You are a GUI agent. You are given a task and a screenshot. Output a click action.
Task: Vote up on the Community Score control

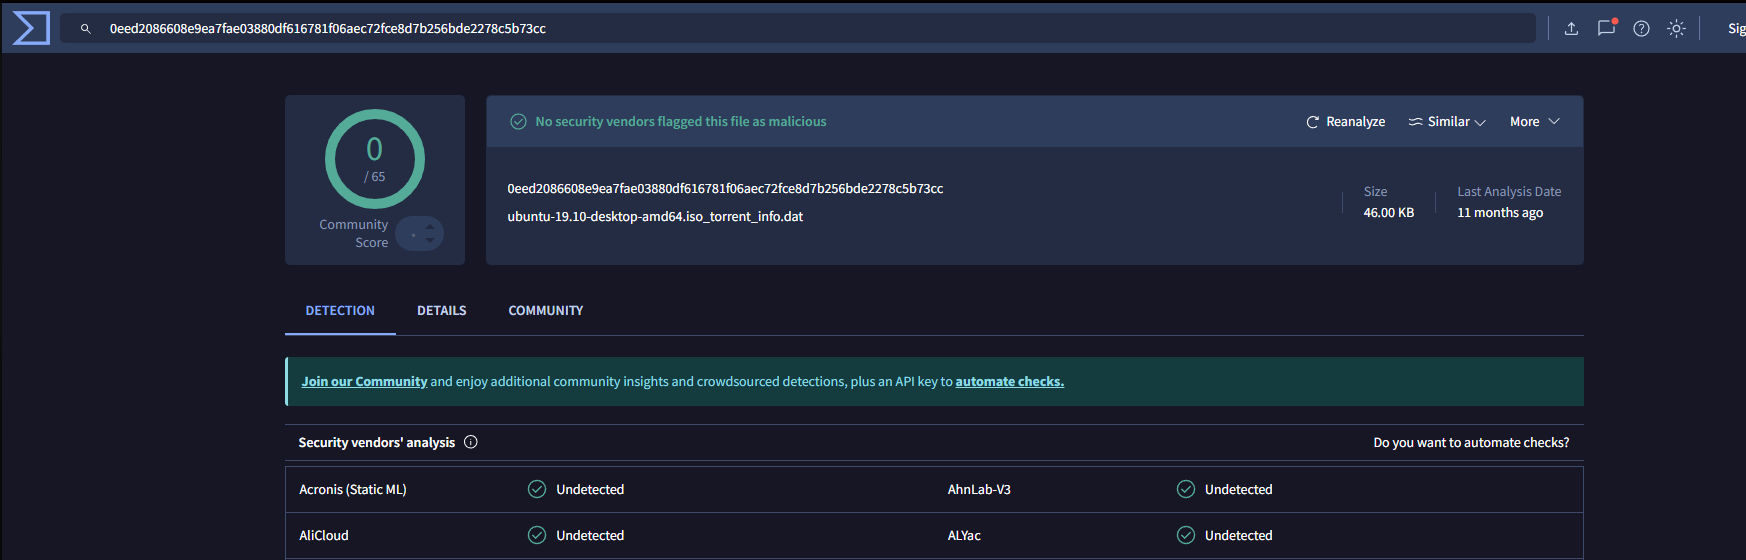430,227
